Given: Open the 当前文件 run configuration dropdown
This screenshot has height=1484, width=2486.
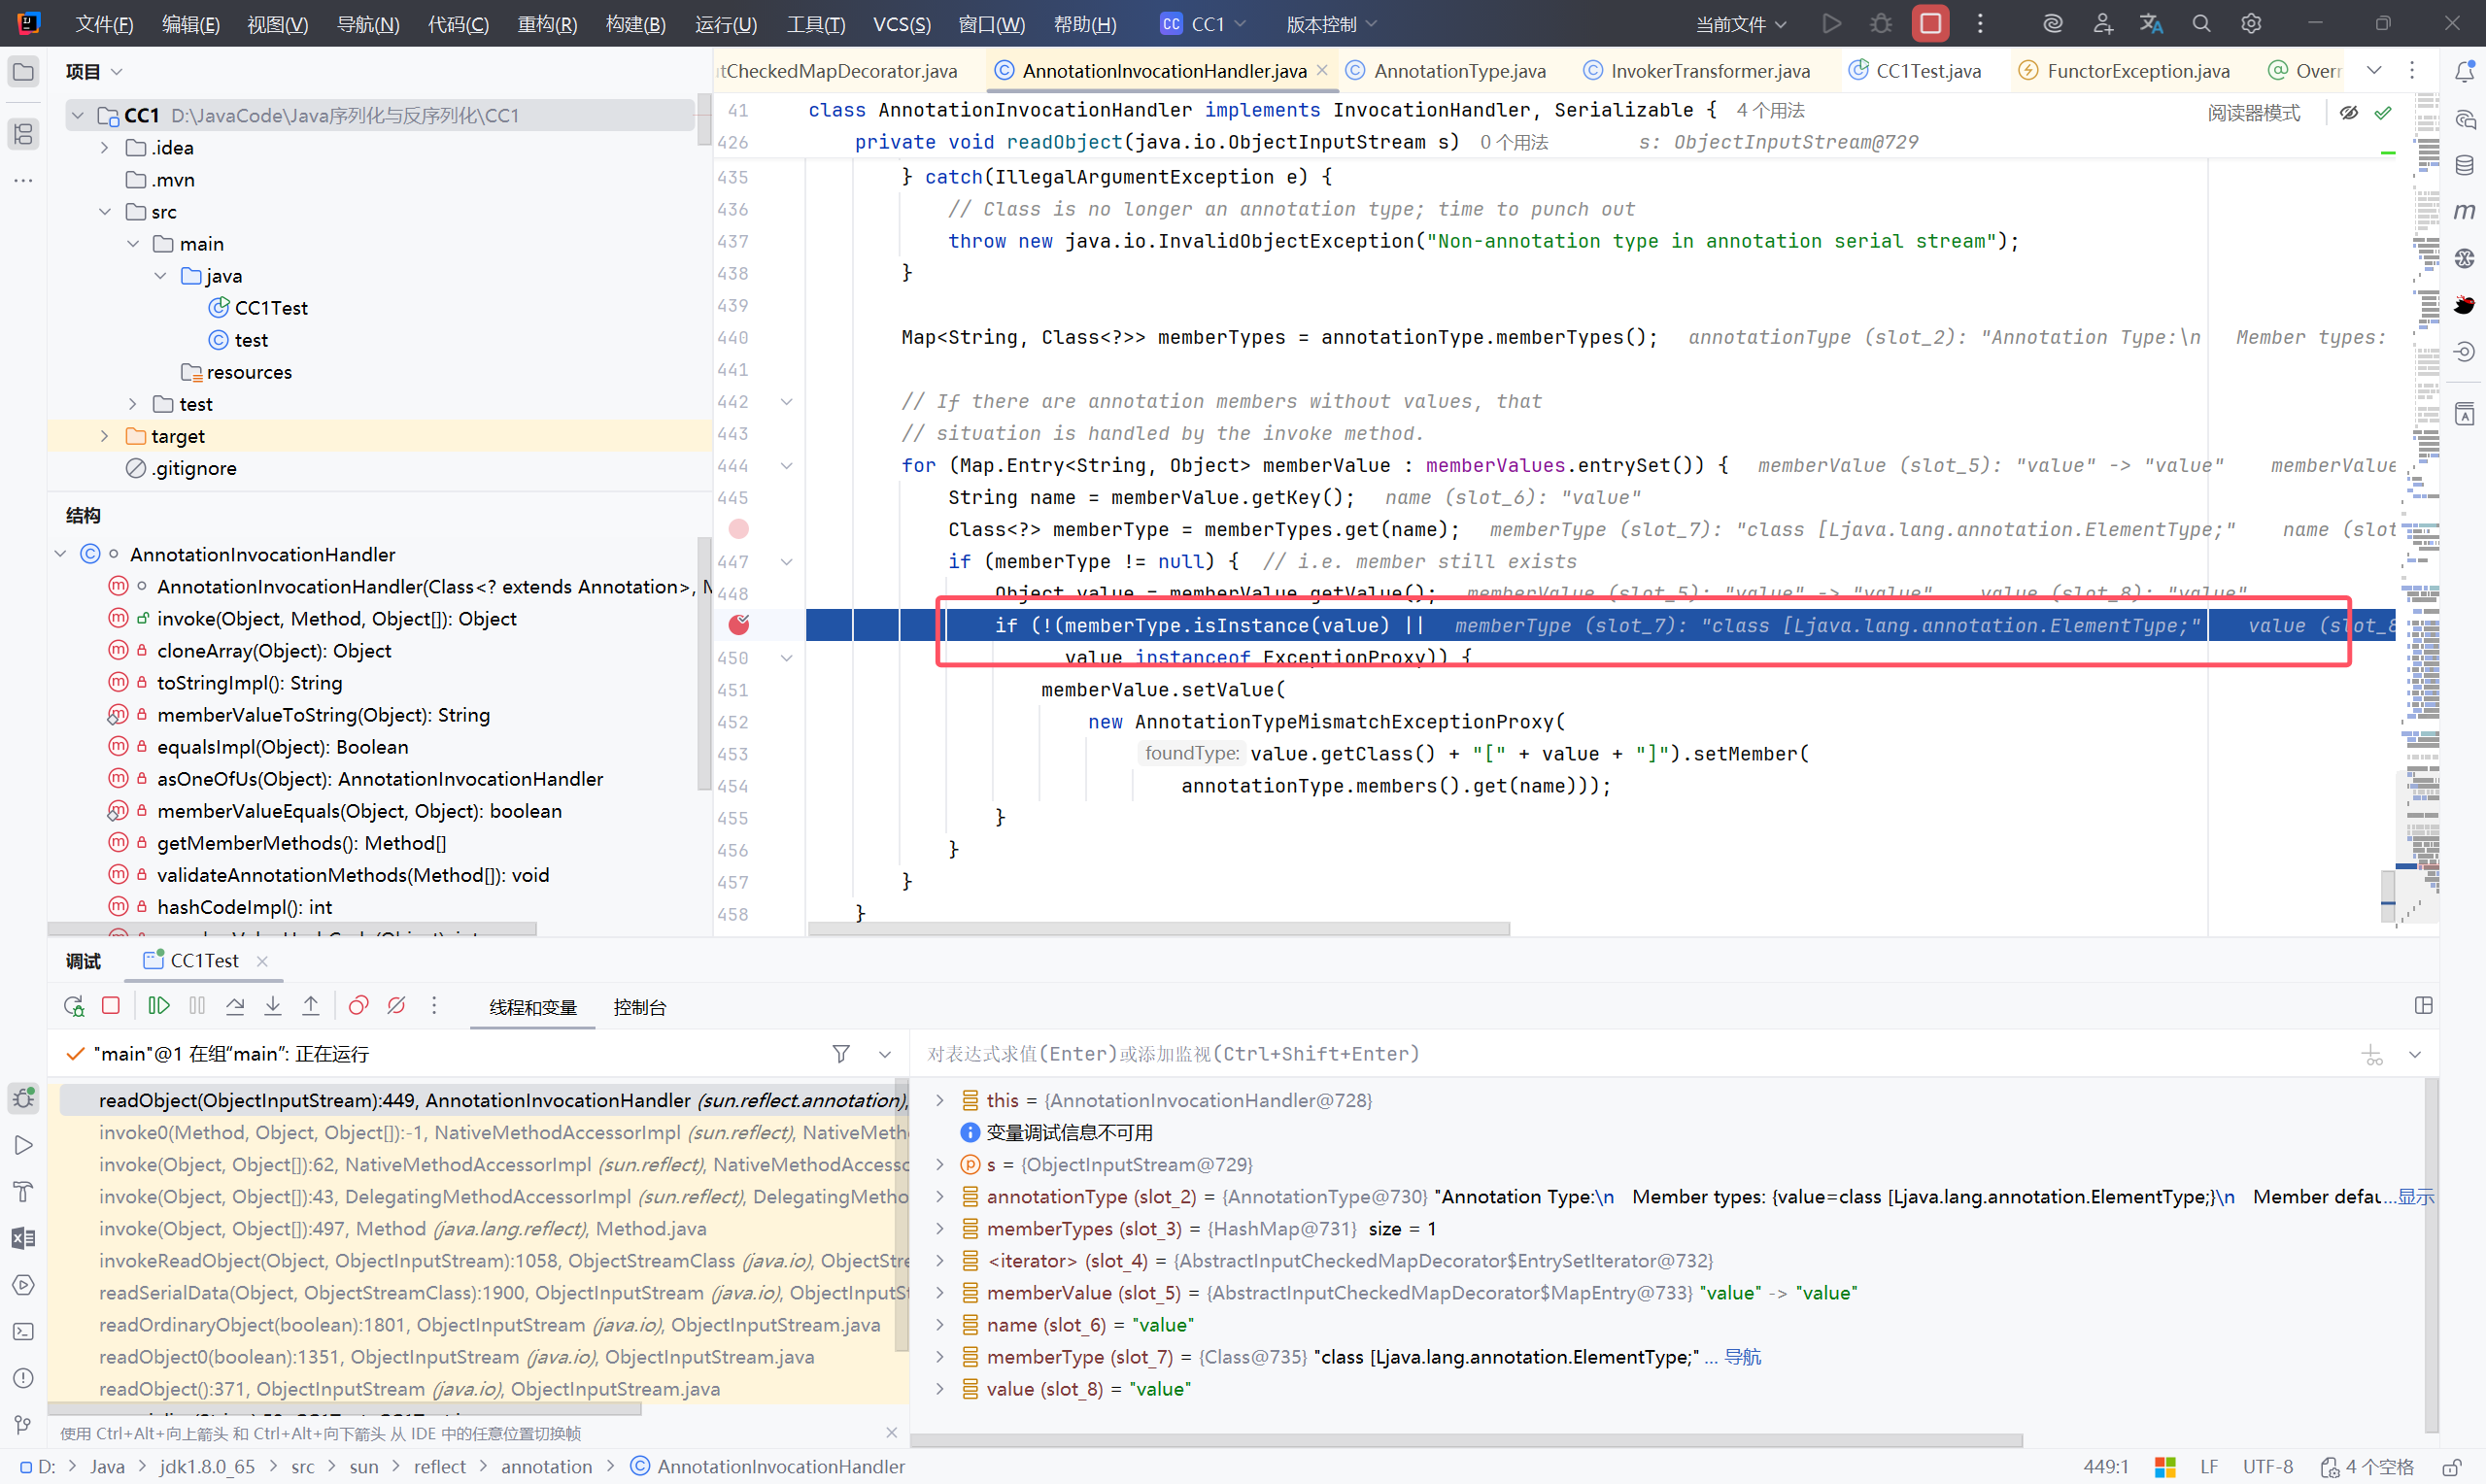Looking at the screenshot, I should click(x=1740, y=24).
